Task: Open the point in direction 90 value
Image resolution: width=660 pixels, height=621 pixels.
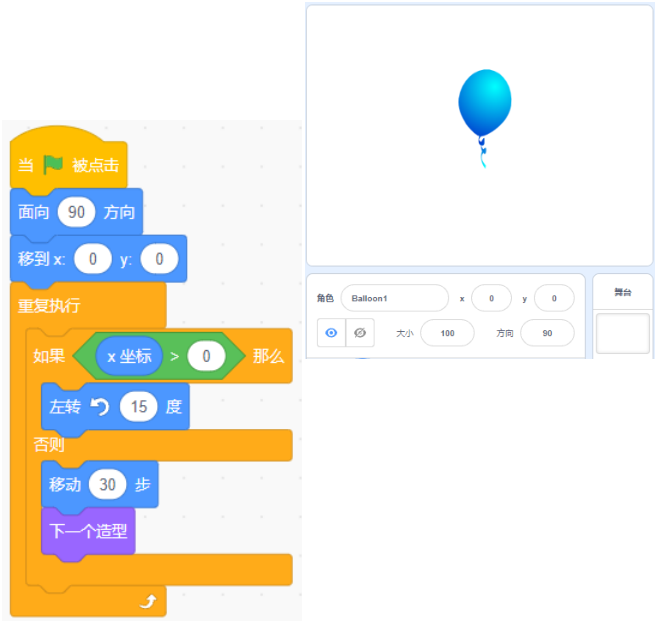Action: pyautogui.click(x=76, y=212)
